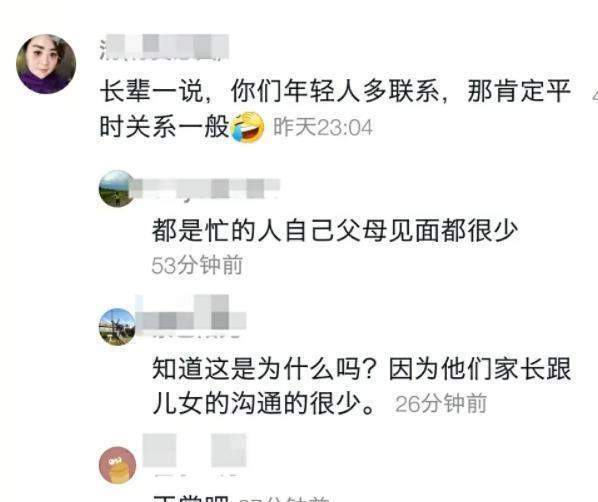Tap the partially visible reply at bottom
The height and width of the screenshot is (502, 598).
click(x=191, y=499)
